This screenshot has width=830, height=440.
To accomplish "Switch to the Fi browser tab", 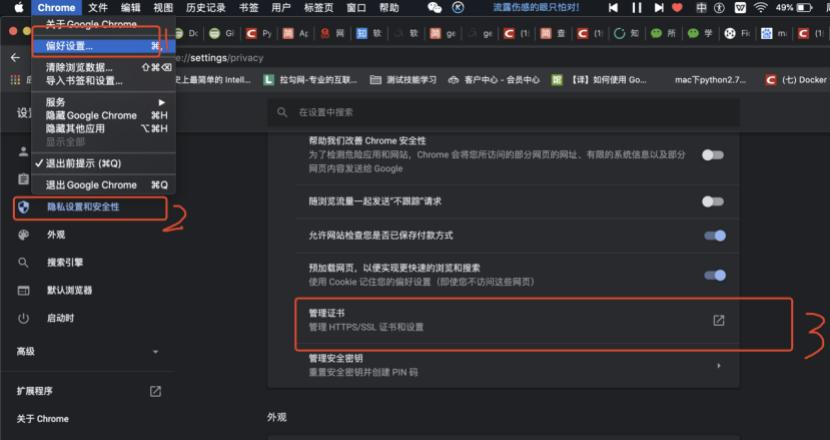I will 737,33.
